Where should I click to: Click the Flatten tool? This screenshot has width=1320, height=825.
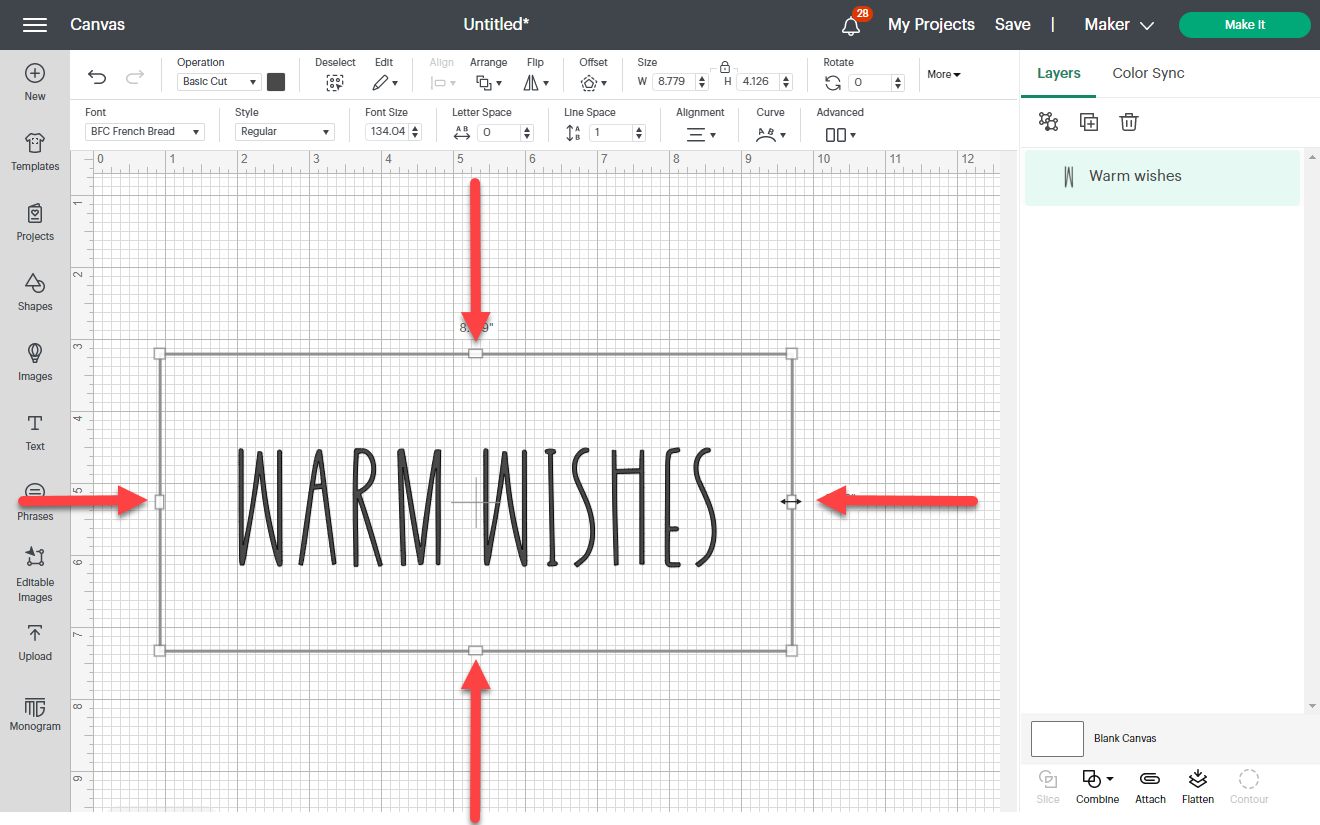1197,785
